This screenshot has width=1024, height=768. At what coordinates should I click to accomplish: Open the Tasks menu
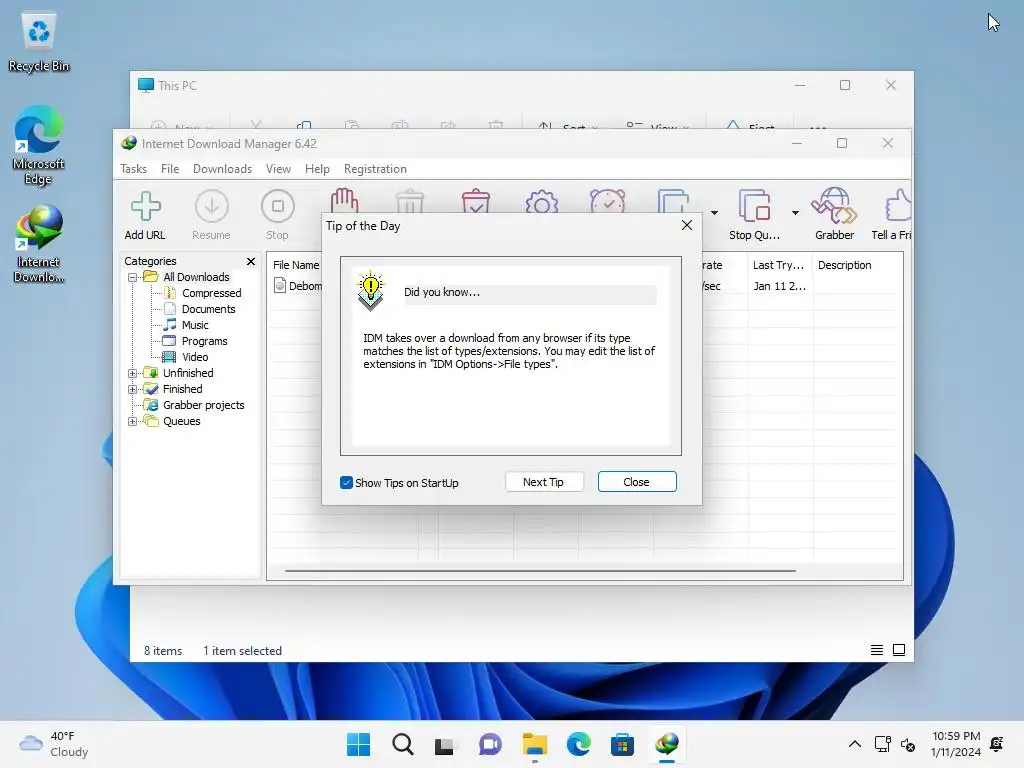point(133,169)
